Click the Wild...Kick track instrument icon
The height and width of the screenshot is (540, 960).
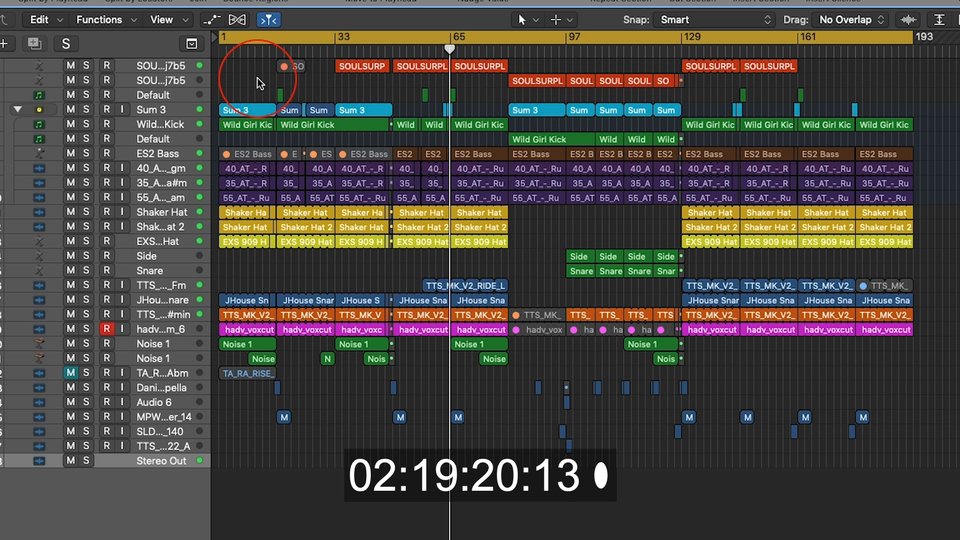click(39, 124)
